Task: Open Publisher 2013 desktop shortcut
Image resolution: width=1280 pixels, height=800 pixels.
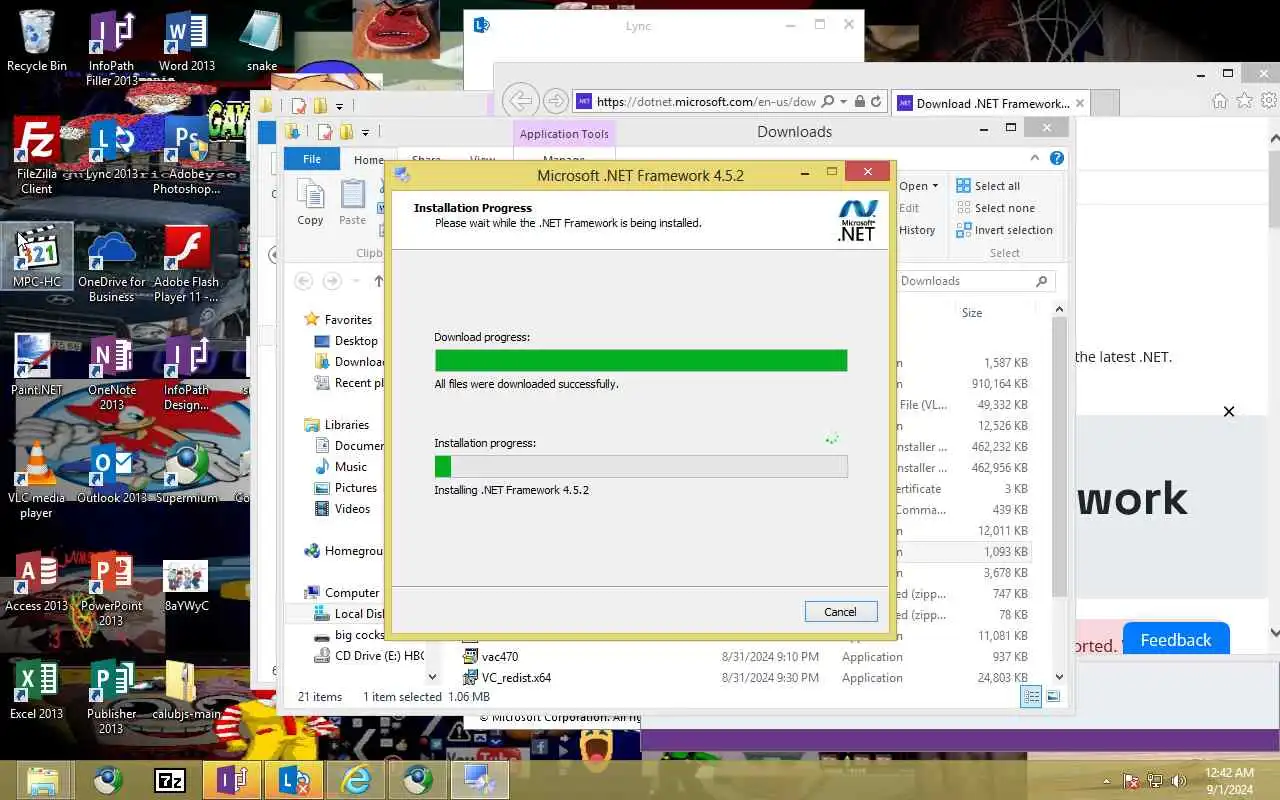Action: (x=111, y=696)
